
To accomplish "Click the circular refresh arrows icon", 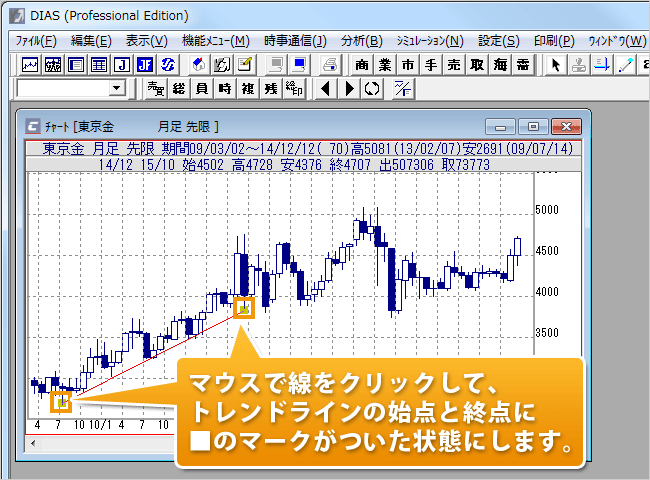I will click(x=372, y=89).
